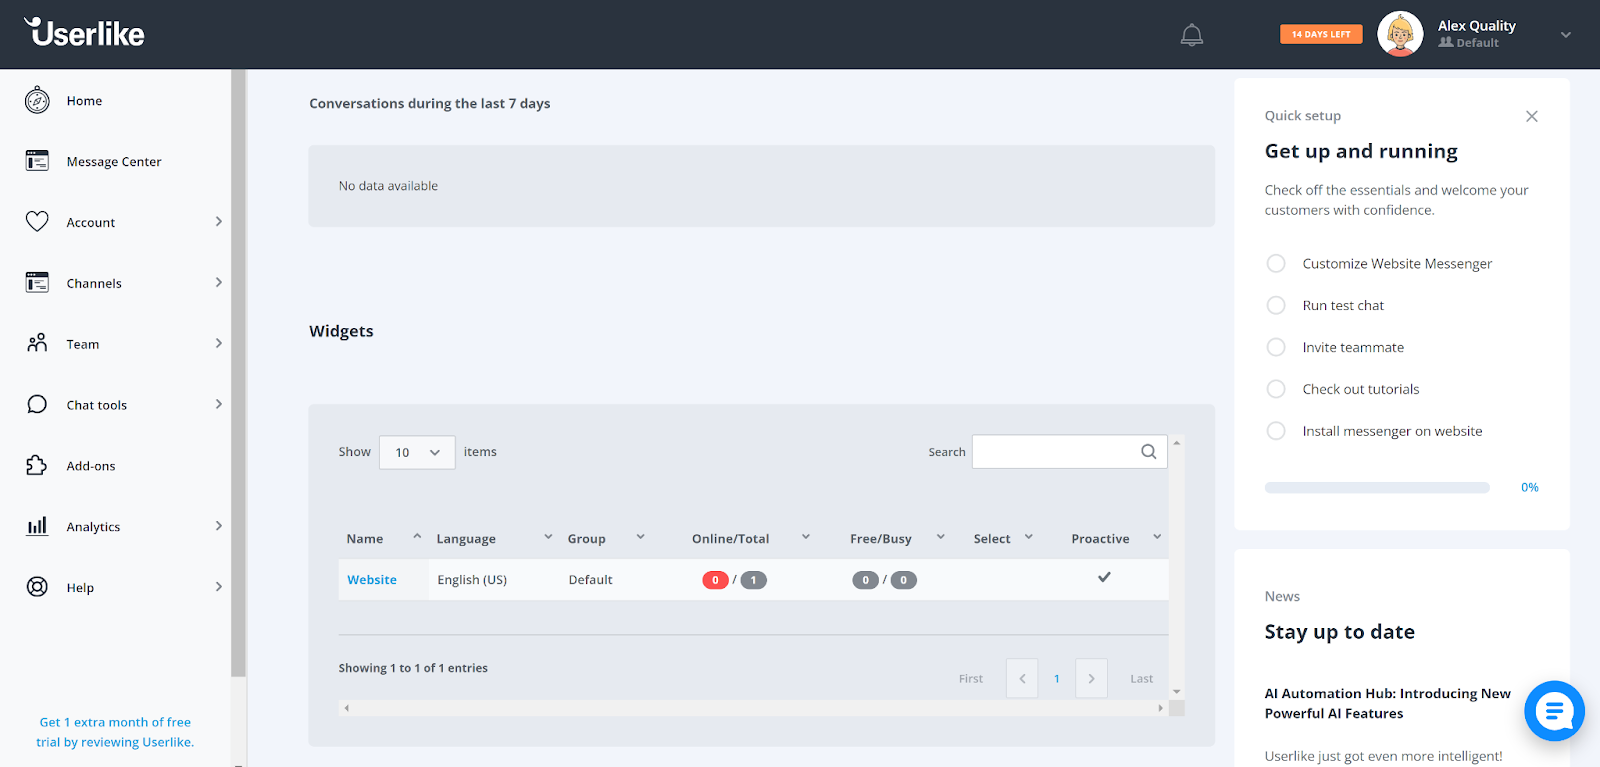The image size is (1600, 767).
Task: Close the Quick setup panel
Action: (x=1531, y=116)
